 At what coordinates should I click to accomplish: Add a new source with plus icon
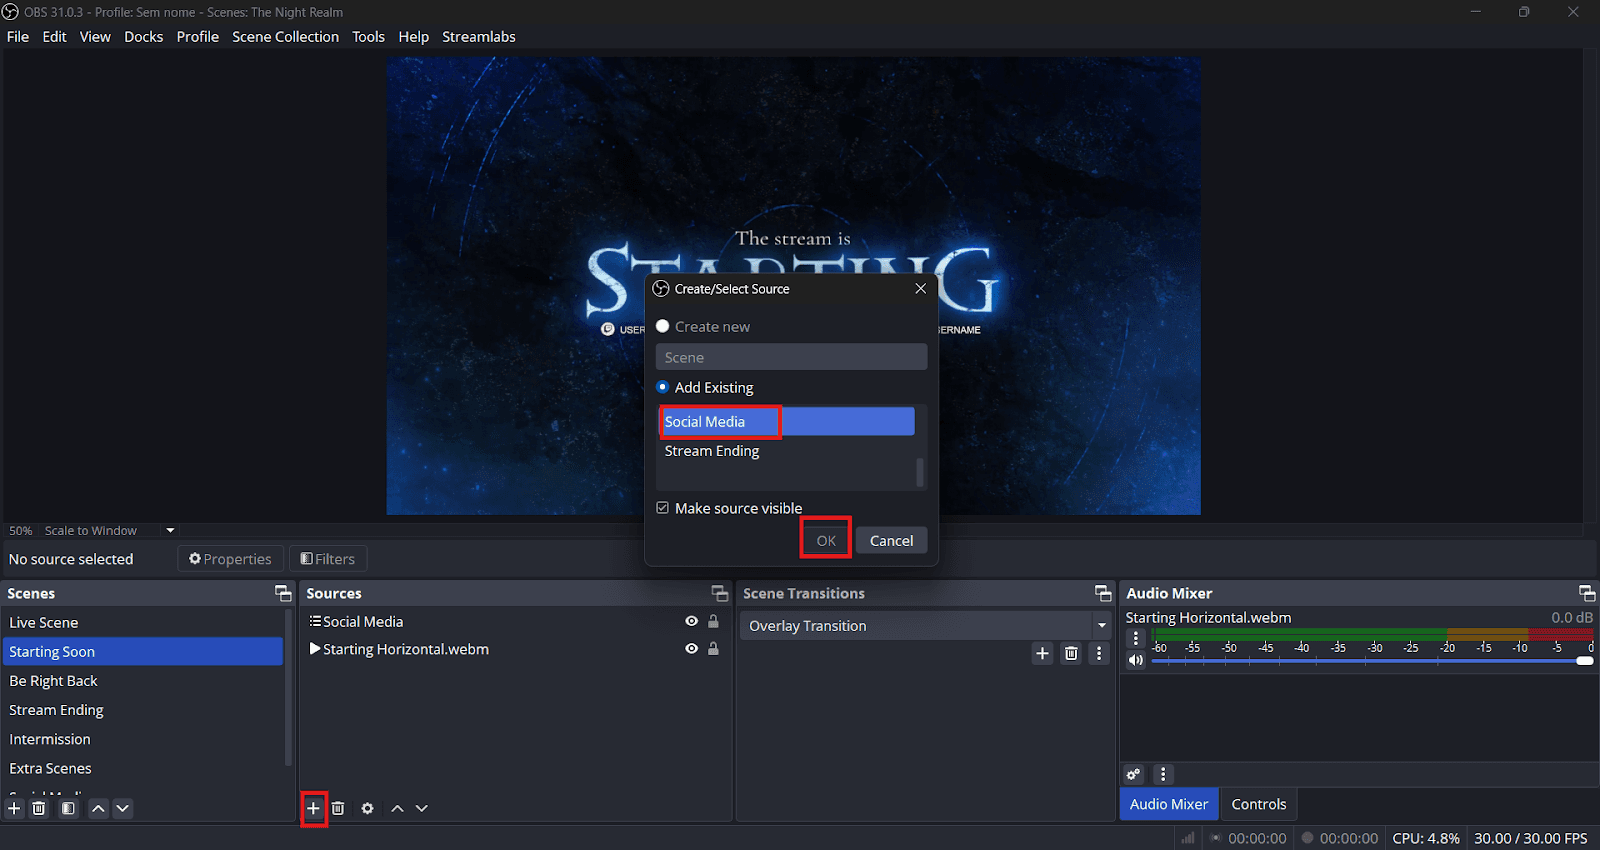313,808
